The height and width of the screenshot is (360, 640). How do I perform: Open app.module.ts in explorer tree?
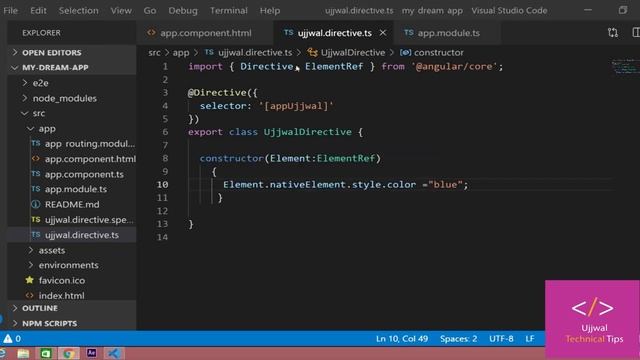(71, 189)
